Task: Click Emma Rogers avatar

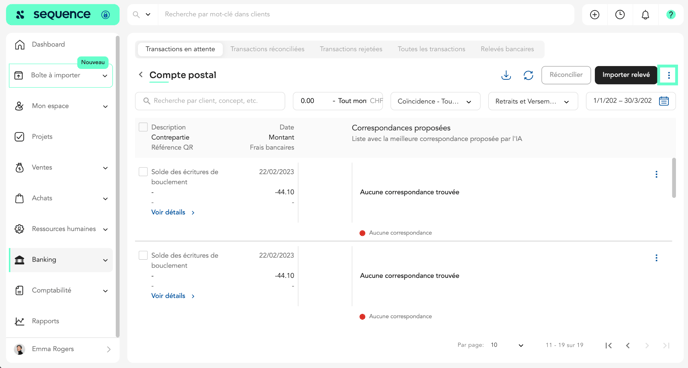Action: (19, 349)
